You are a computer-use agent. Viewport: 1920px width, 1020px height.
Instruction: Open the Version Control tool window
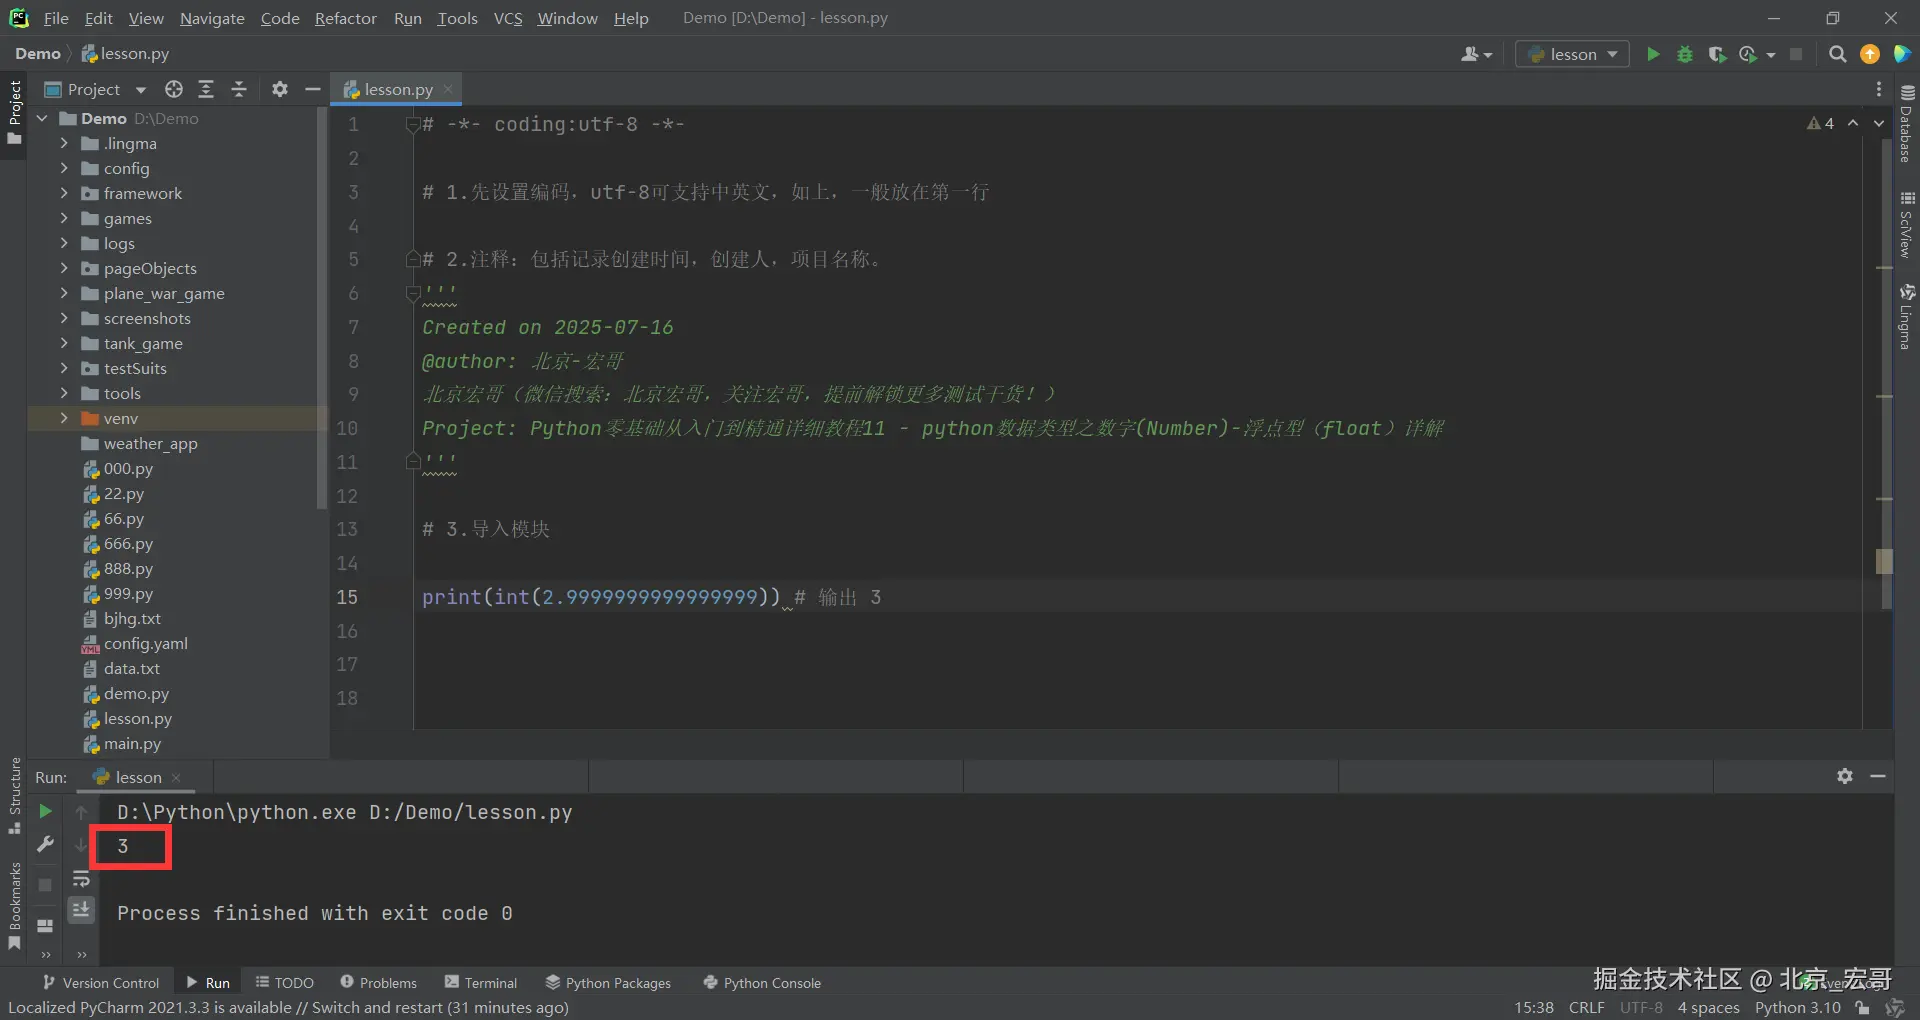(x=101, y=983)
